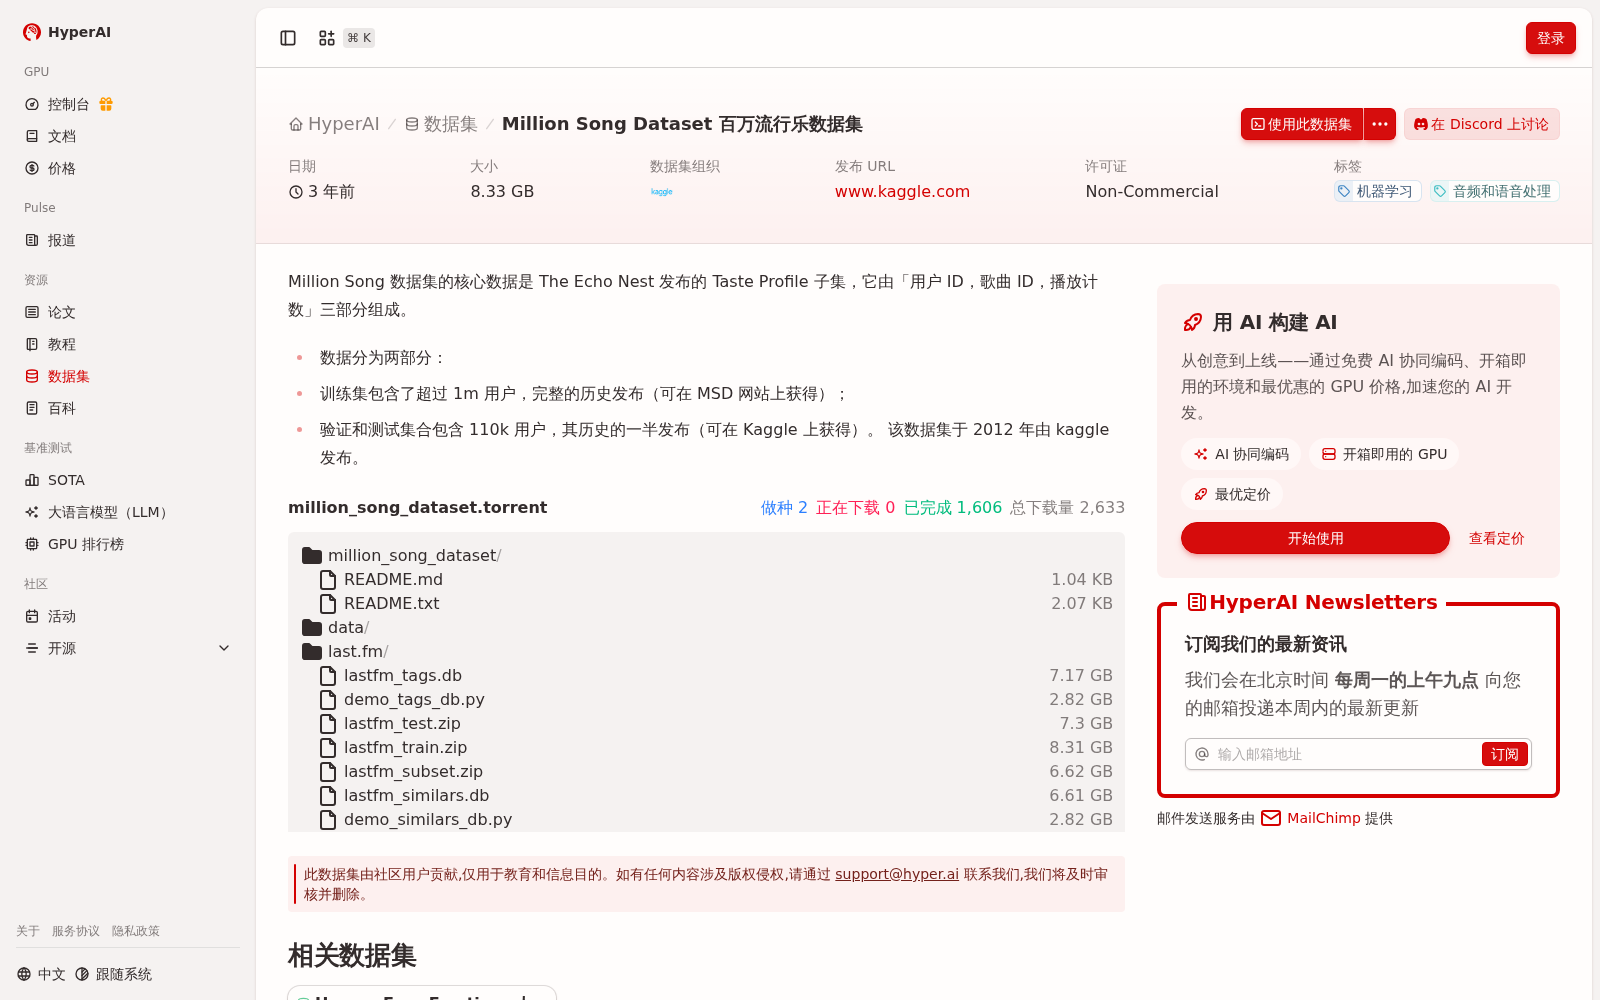The image size is (1600, 1000).
Task: Click the gift icon next to 控制台
Action: (106, 104)
